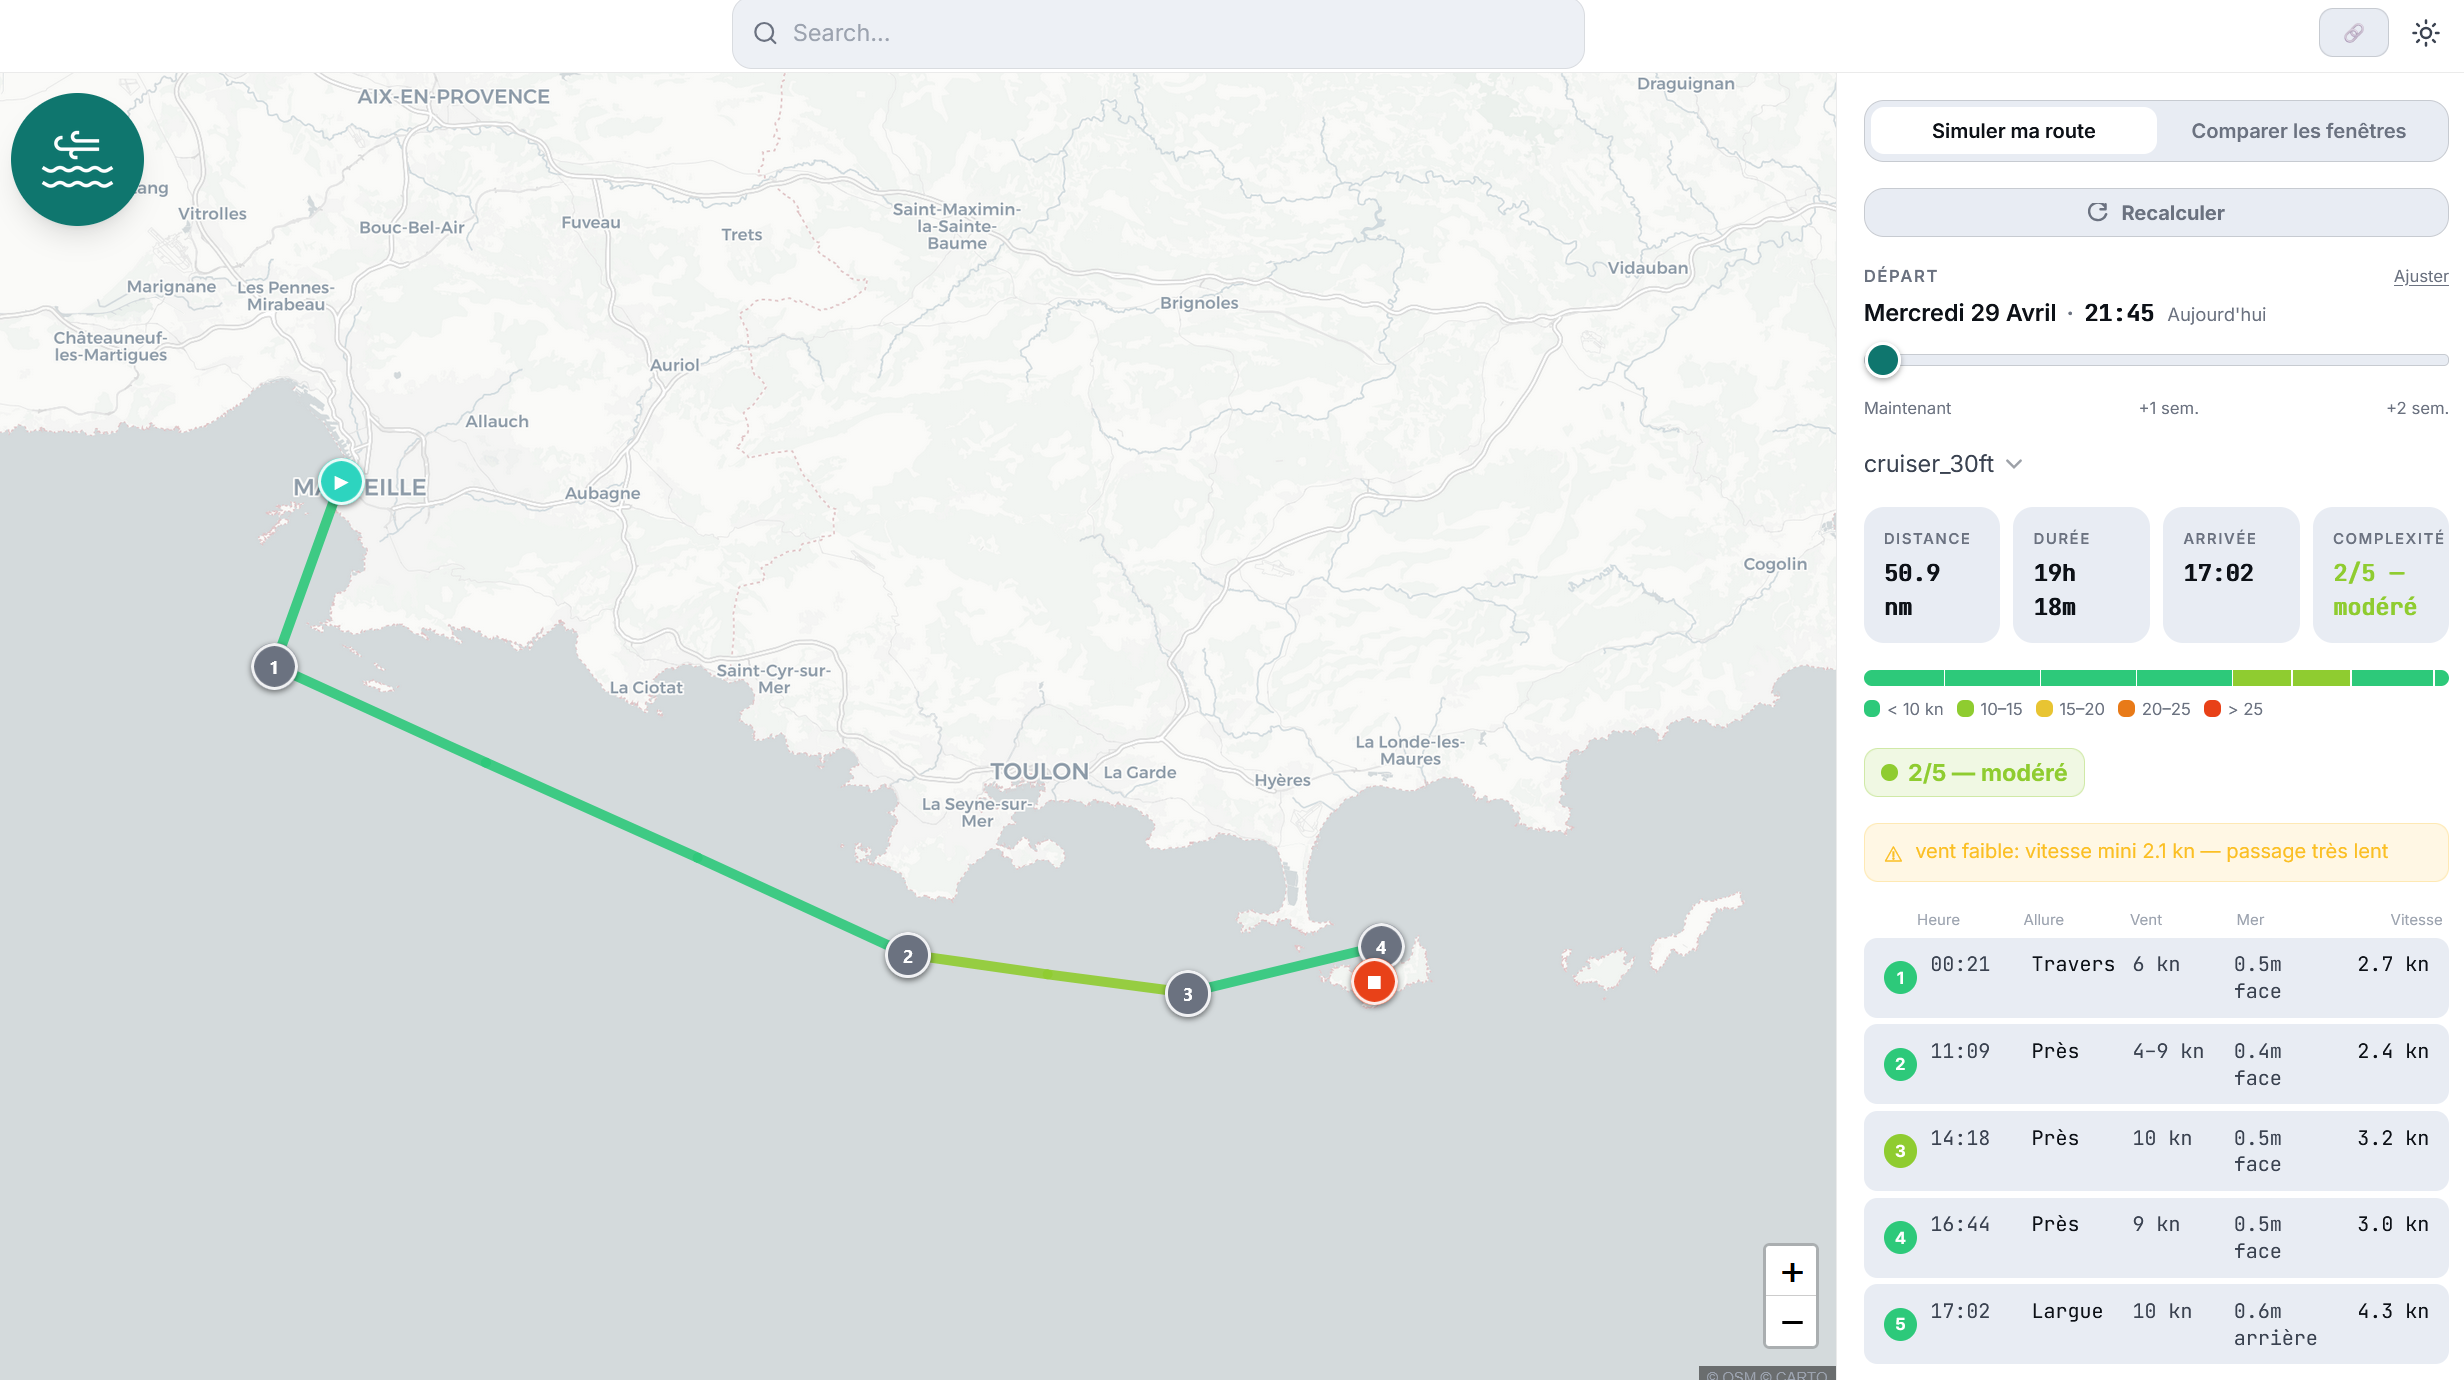This screenshot has width=2464, height=1380.
Task: Click the search magnifier icon
Action: (x=765, y=33)
